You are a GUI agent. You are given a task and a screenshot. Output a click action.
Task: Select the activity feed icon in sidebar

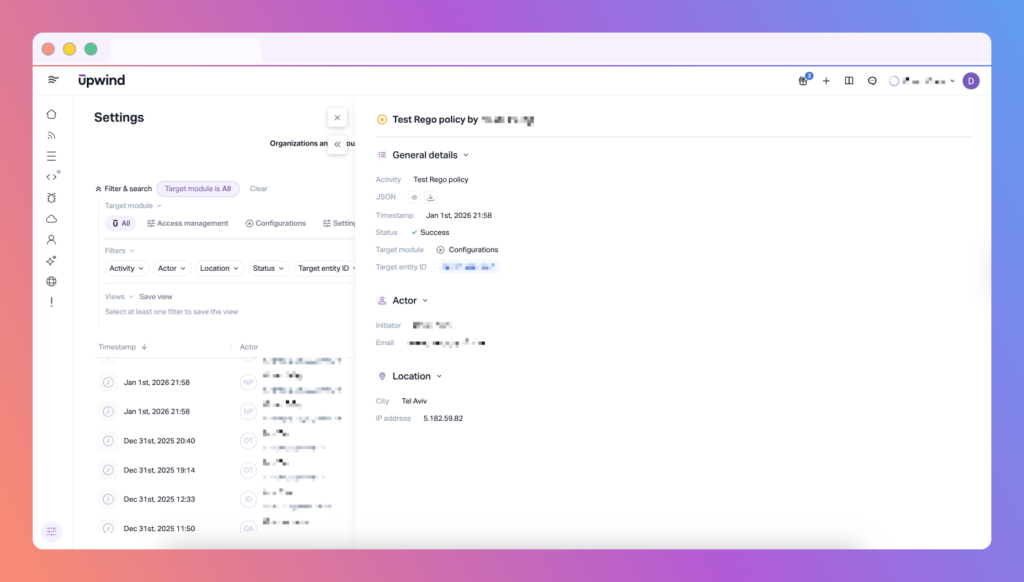(x=51, y=135)
